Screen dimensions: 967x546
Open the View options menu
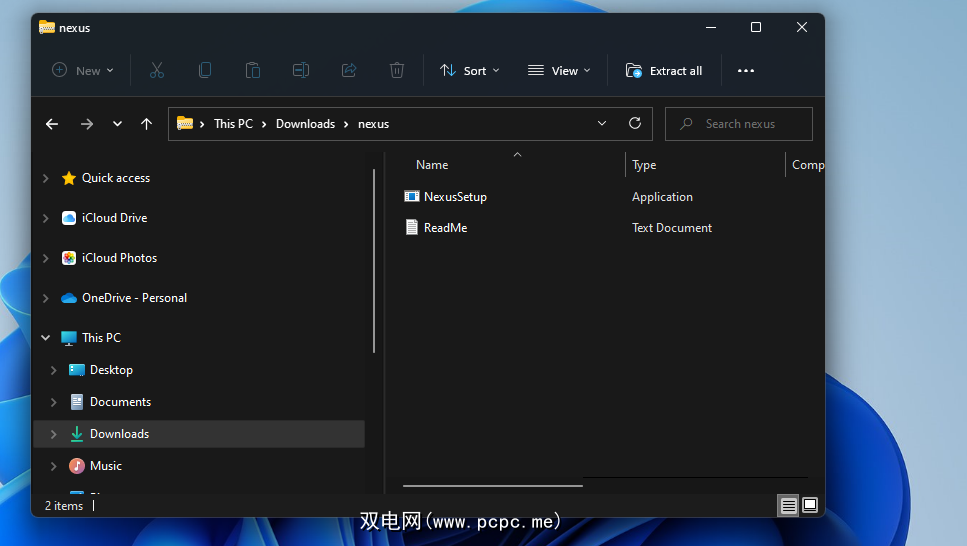click(559, 70)
